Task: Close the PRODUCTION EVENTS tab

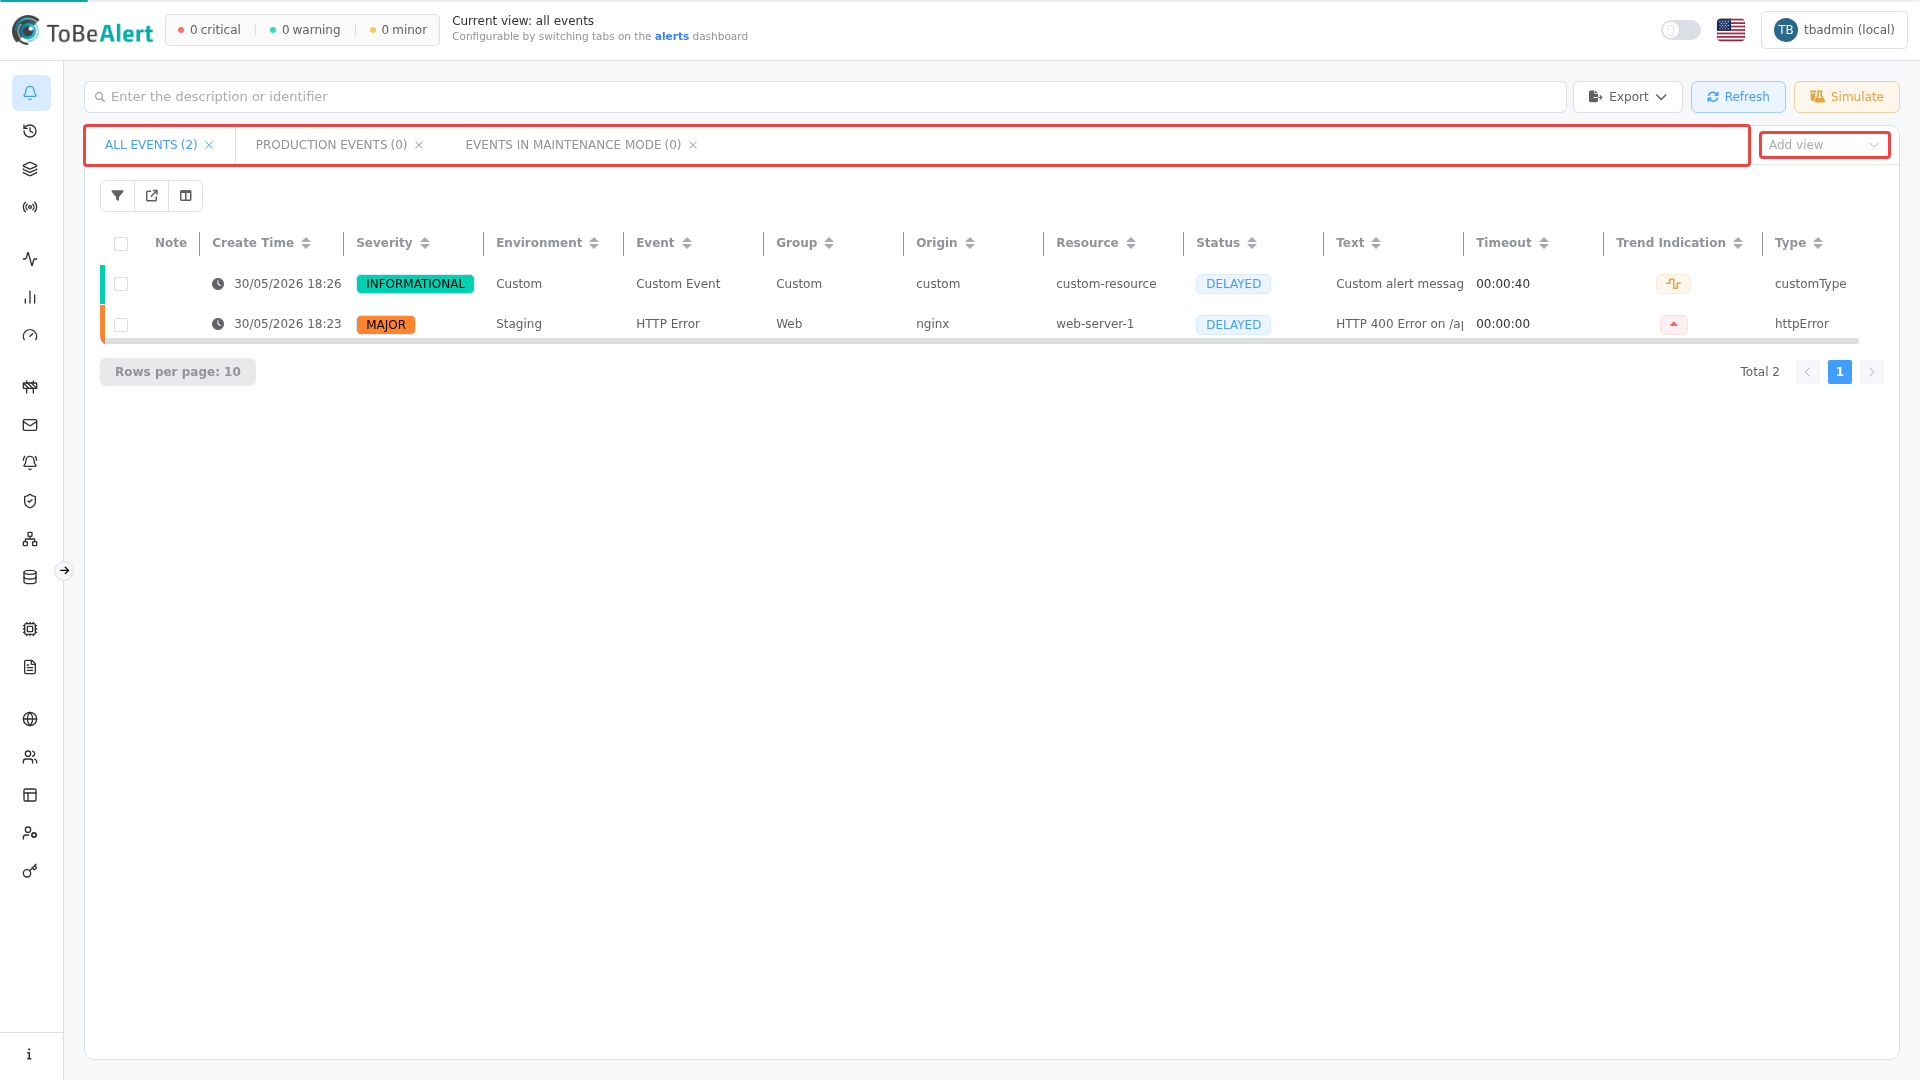Action: (x=419, y=145)
